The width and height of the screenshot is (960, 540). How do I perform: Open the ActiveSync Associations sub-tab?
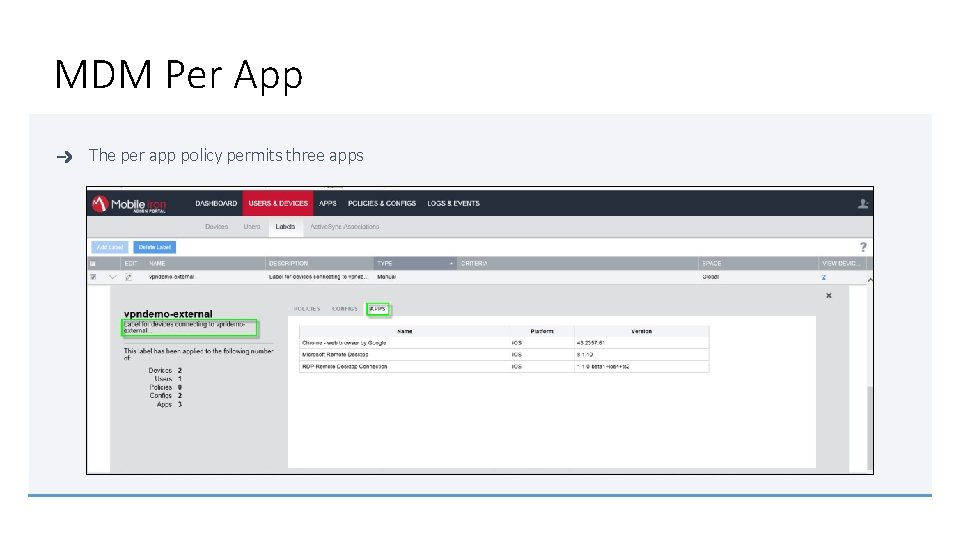pos(345,227)
